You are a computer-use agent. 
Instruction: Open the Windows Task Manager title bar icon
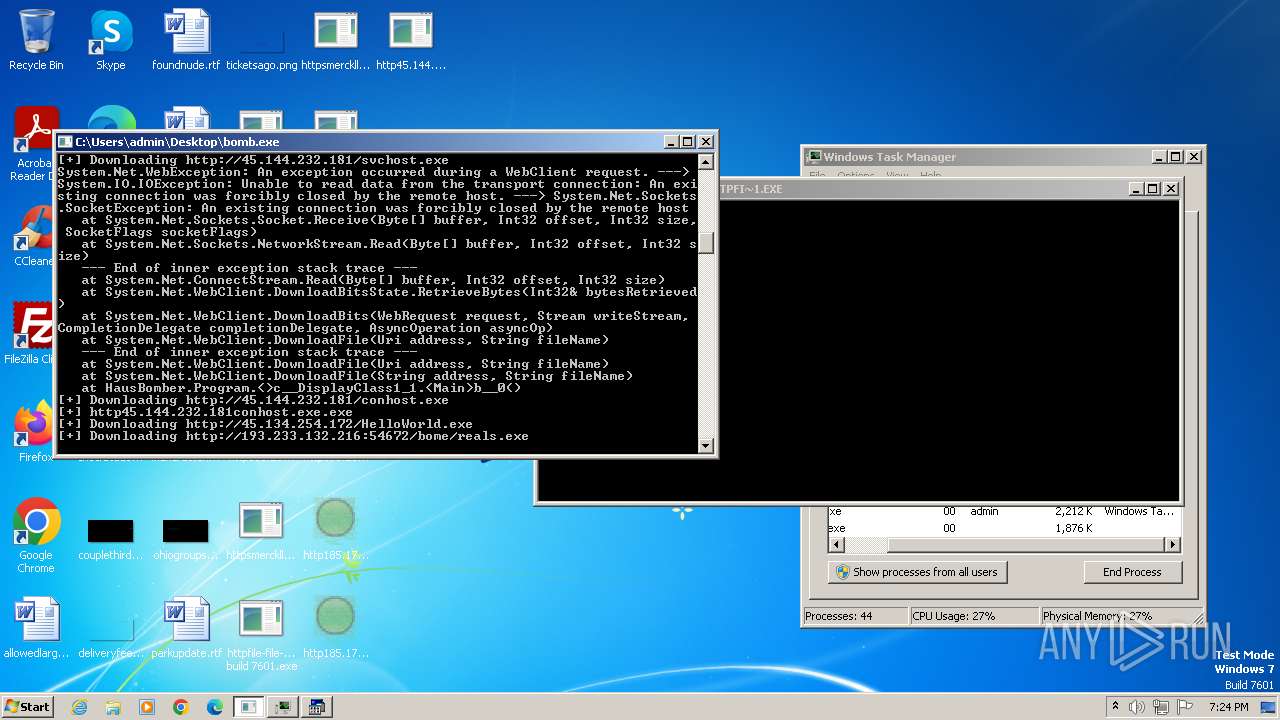click(815, 157)
